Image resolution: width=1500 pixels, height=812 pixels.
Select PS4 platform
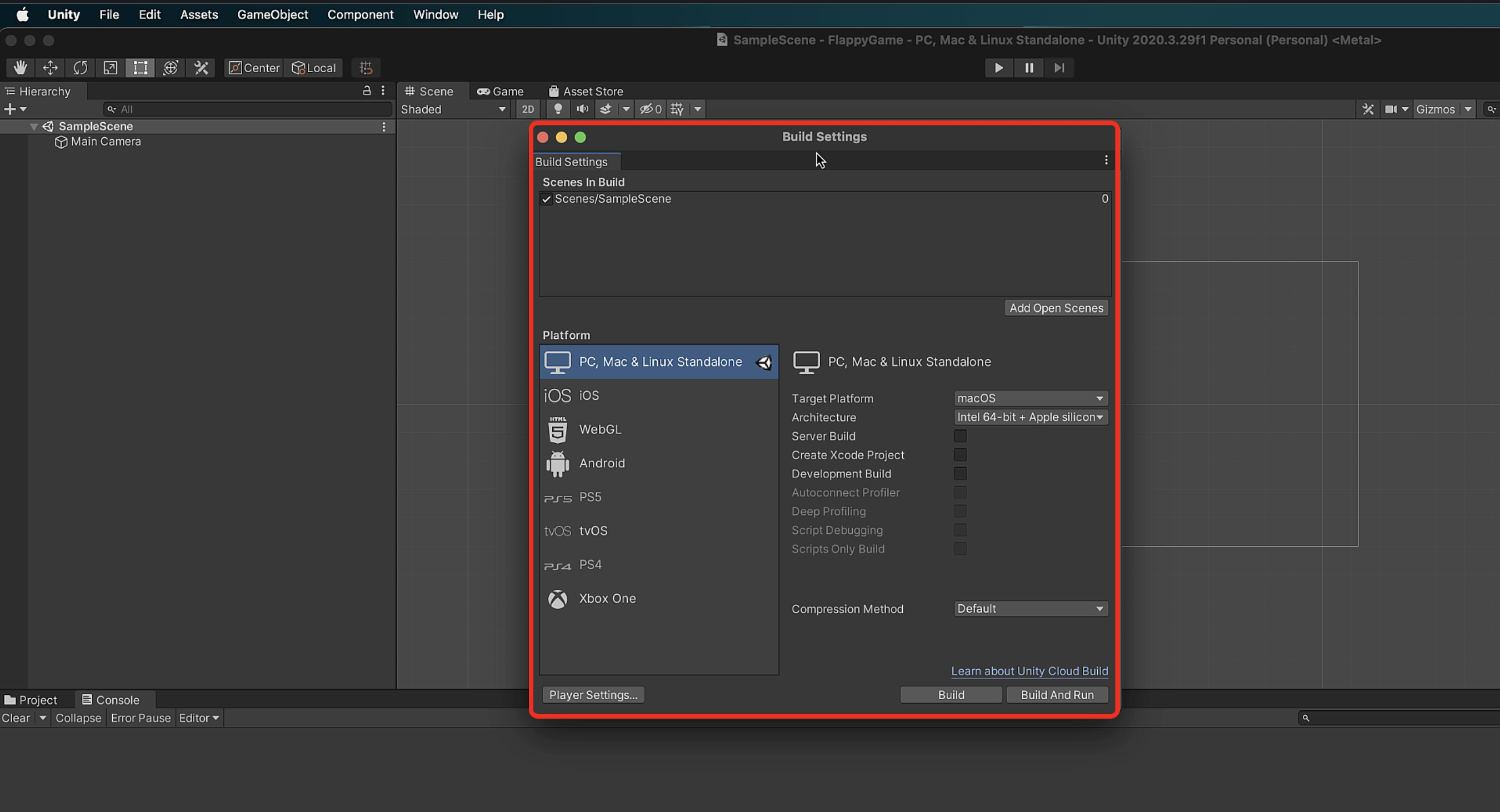(659, 565)
